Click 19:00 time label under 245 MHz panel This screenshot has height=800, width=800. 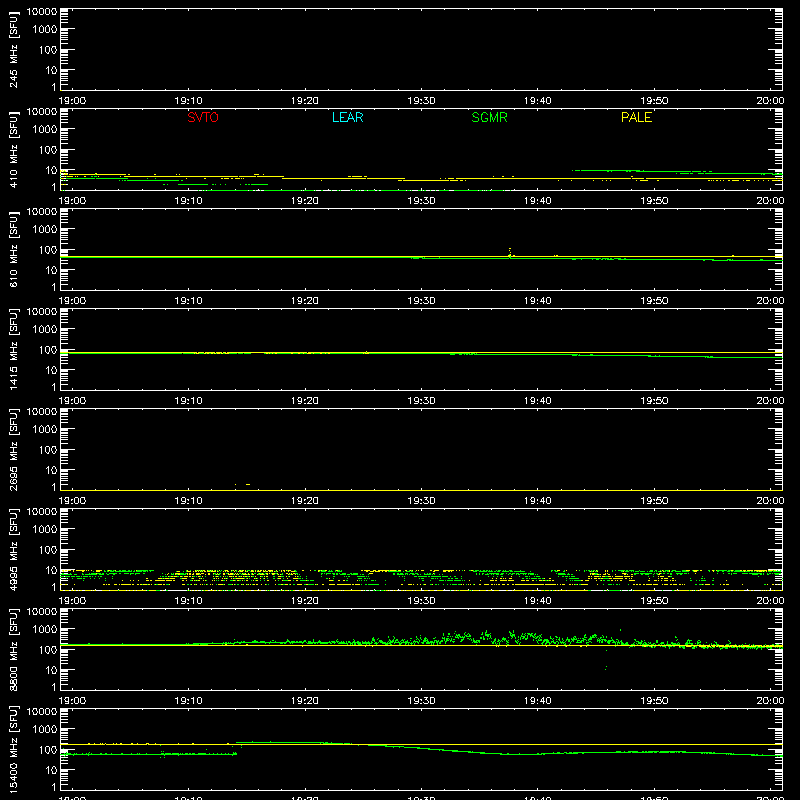click(x=72, y=101)
